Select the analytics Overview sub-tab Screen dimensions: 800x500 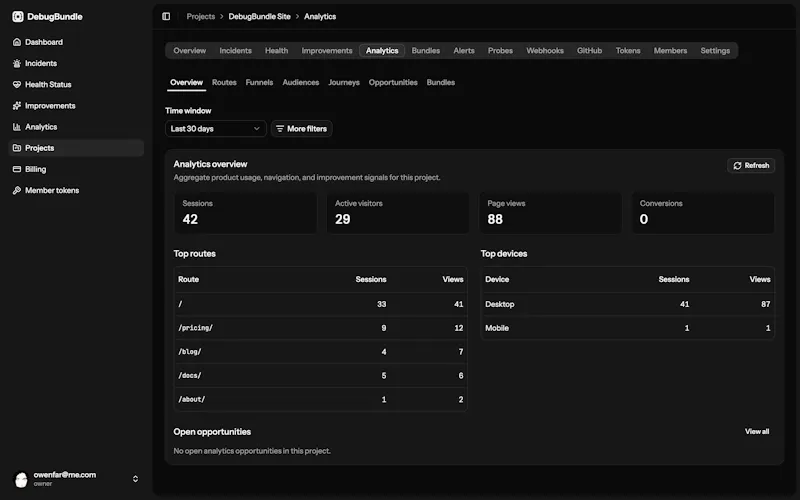click(186, 83)
